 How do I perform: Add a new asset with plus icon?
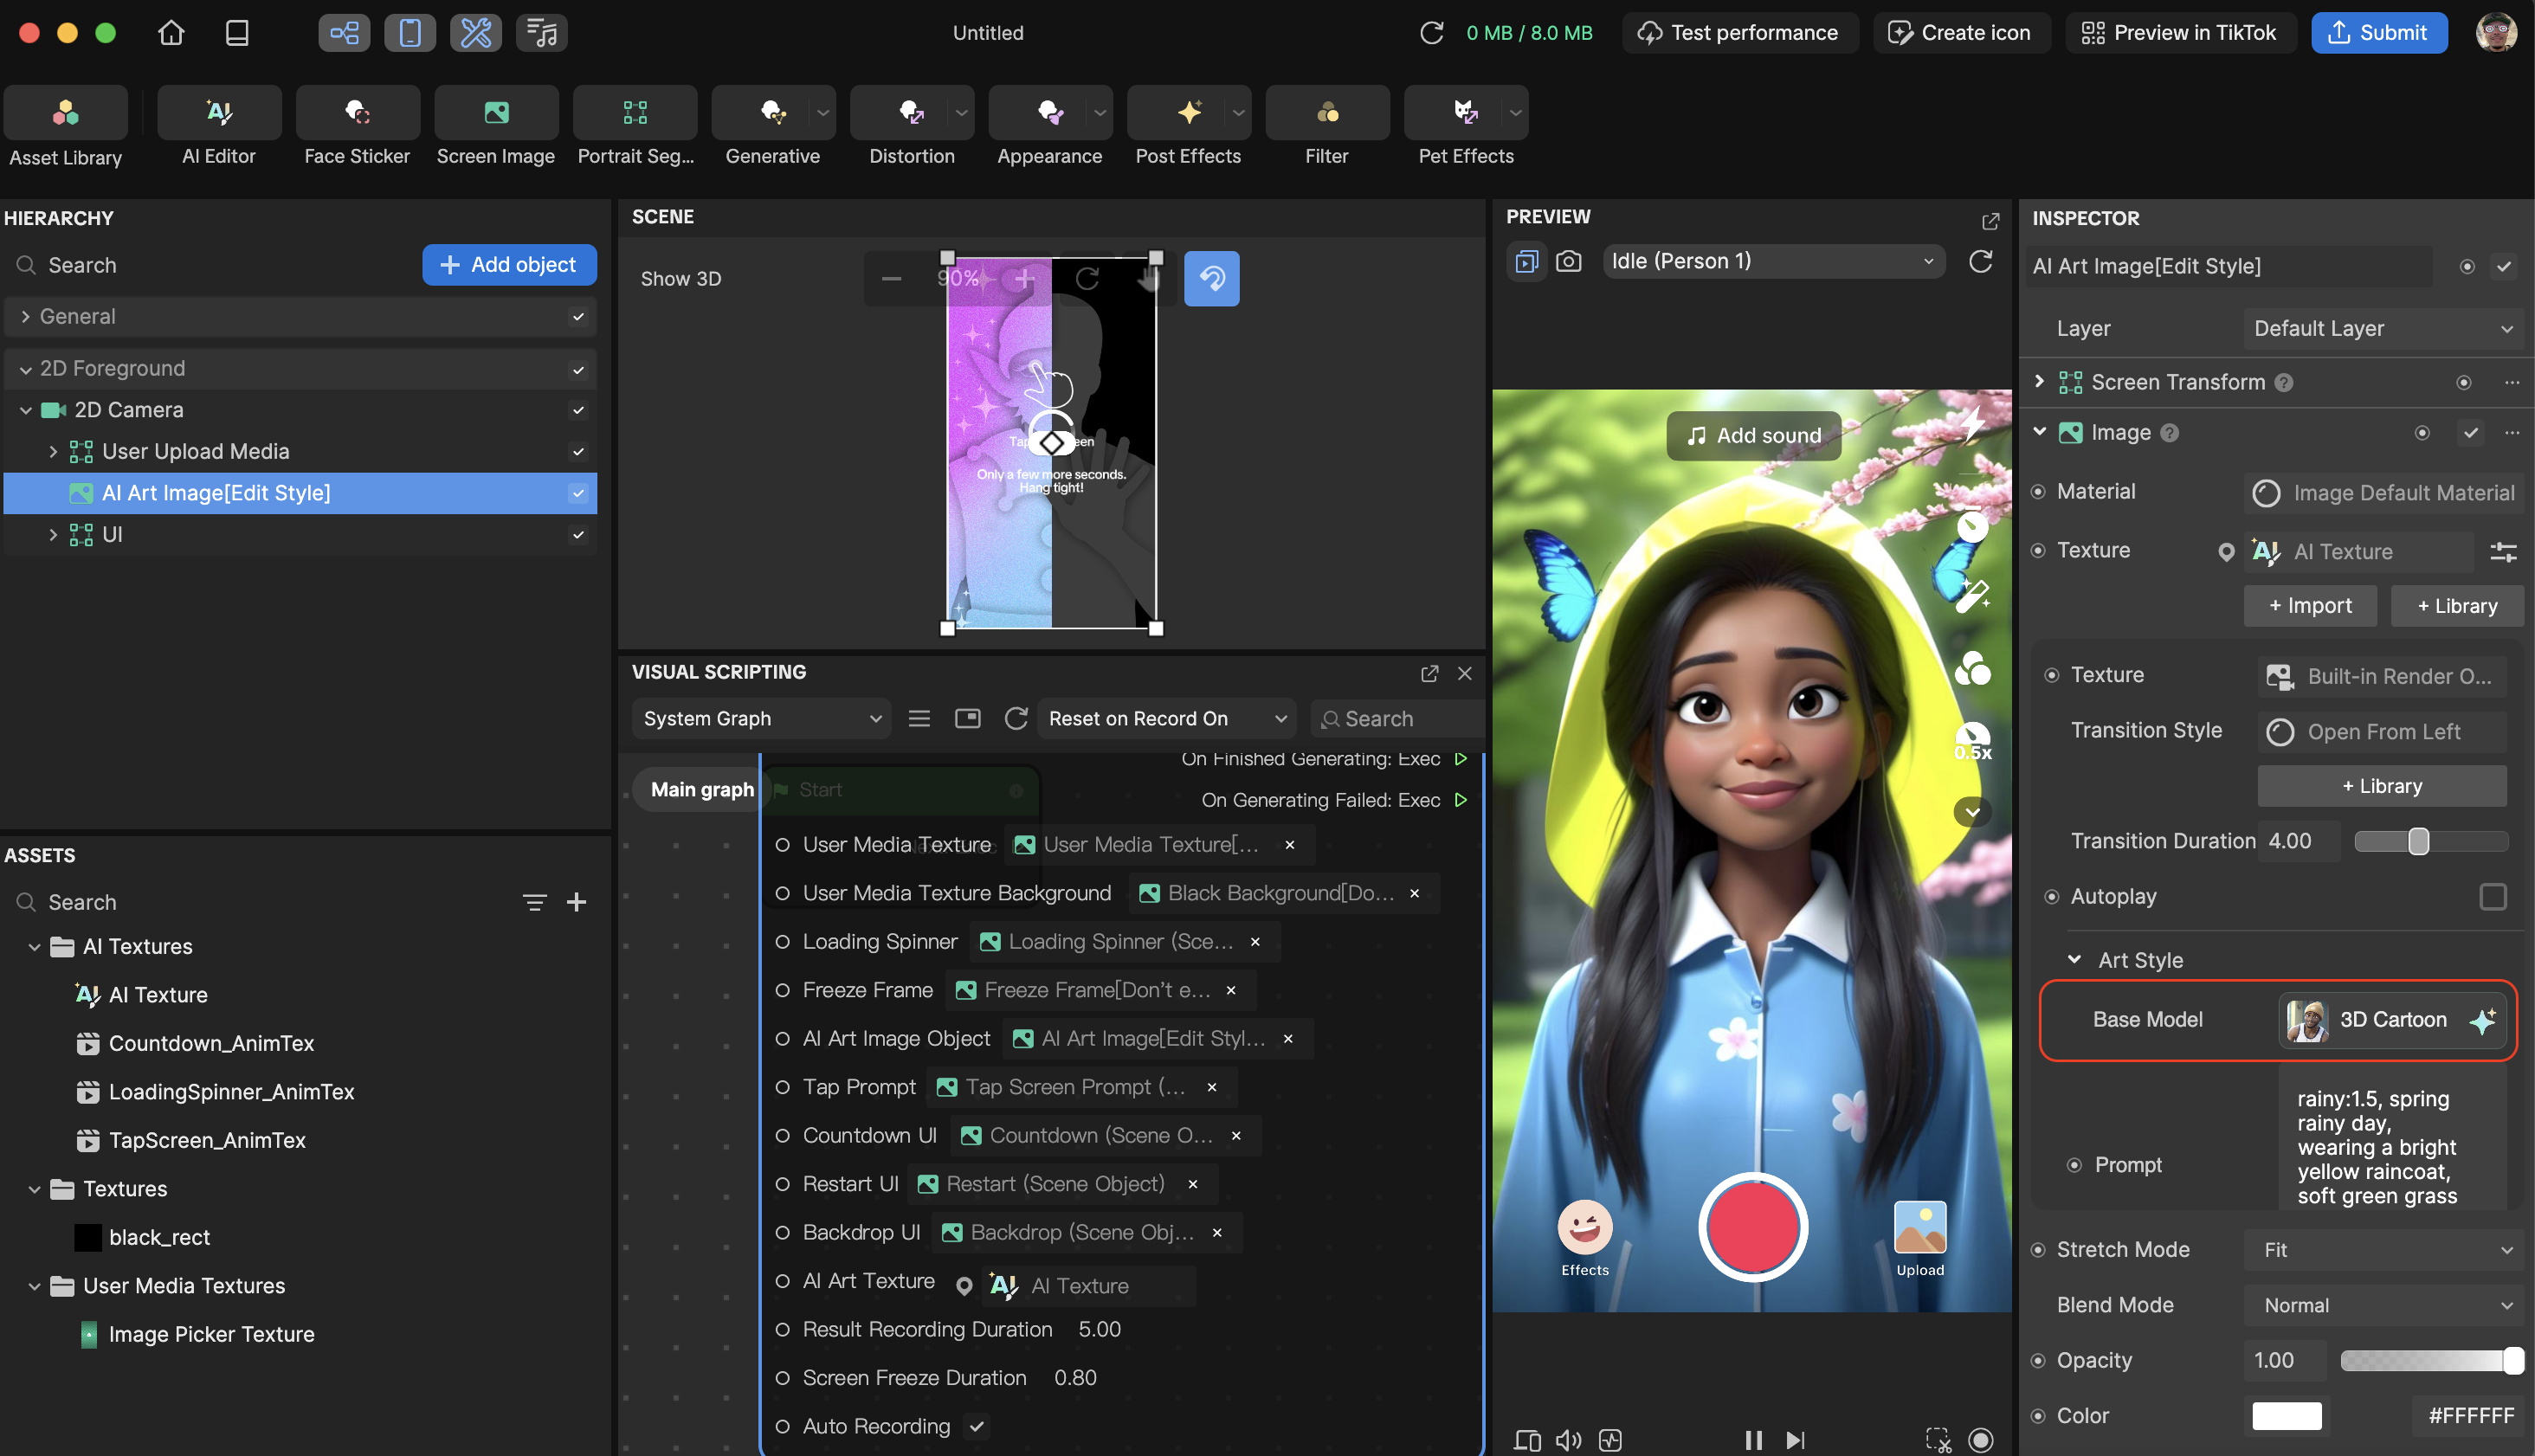[x=577, y=903]
